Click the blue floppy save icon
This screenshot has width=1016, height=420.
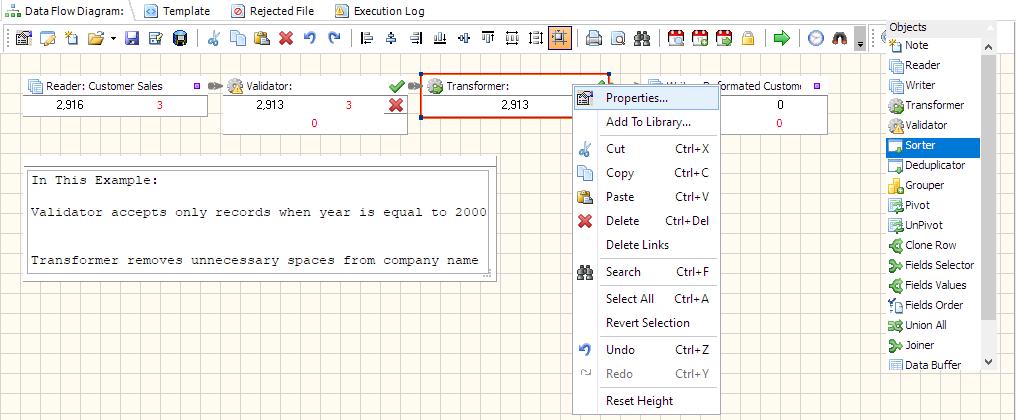tap(132, 39)
